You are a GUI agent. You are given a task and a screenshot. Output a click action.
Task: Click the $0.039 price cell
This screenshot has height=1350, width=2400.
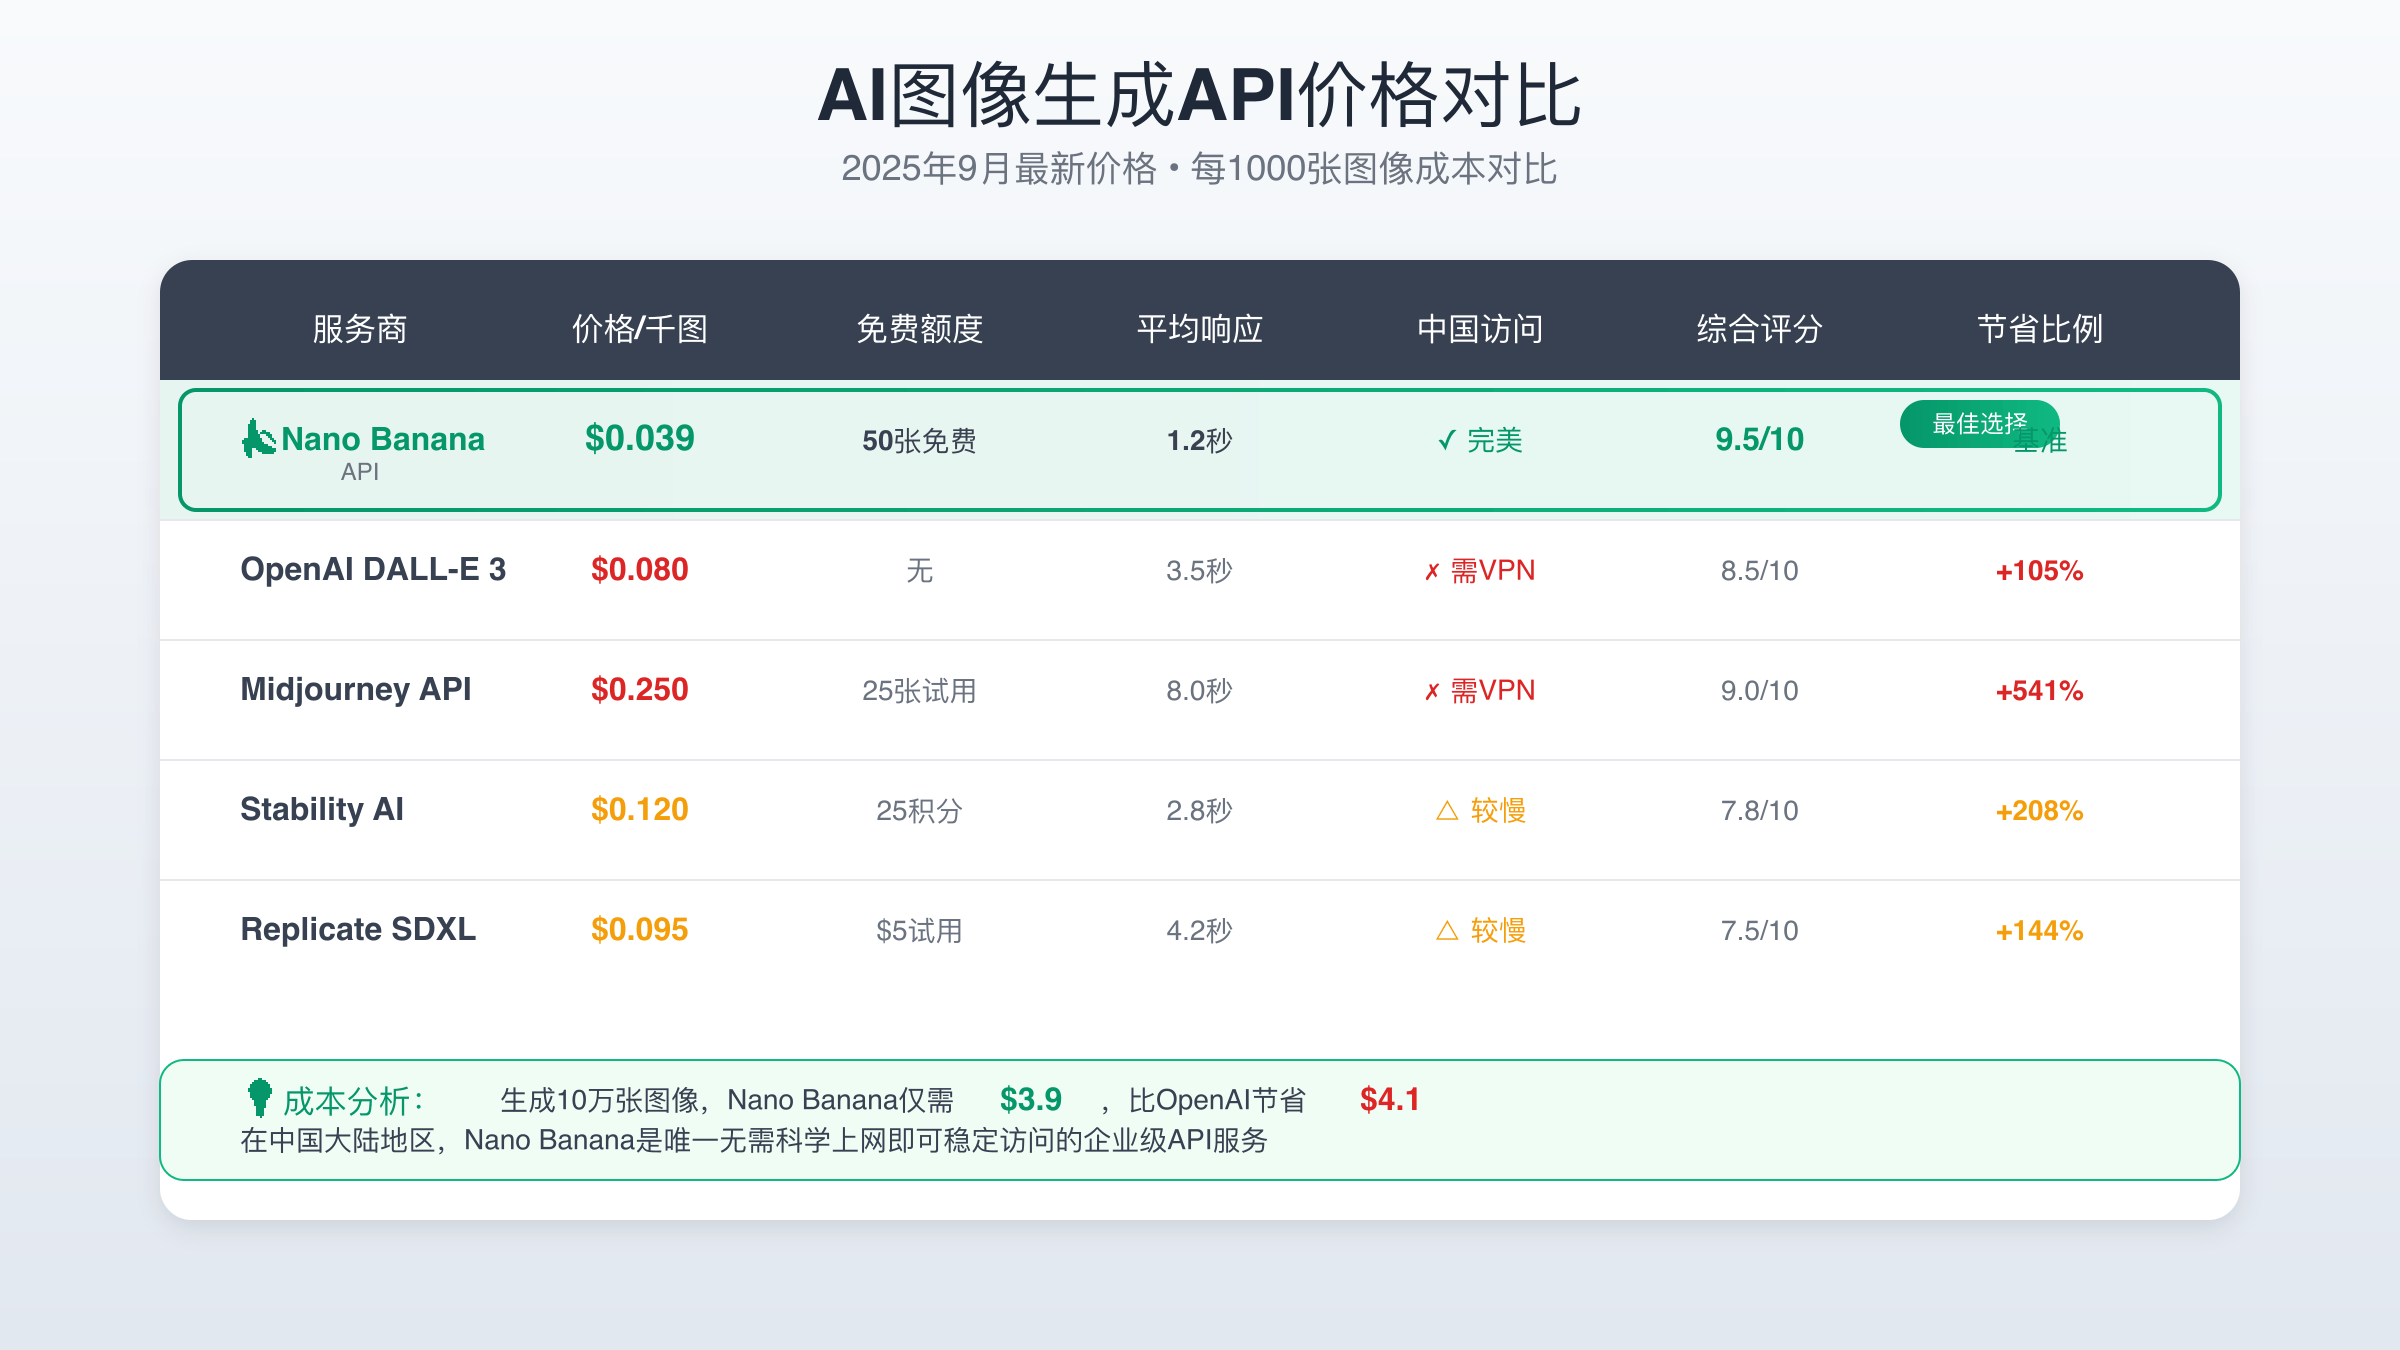point(640,439)
